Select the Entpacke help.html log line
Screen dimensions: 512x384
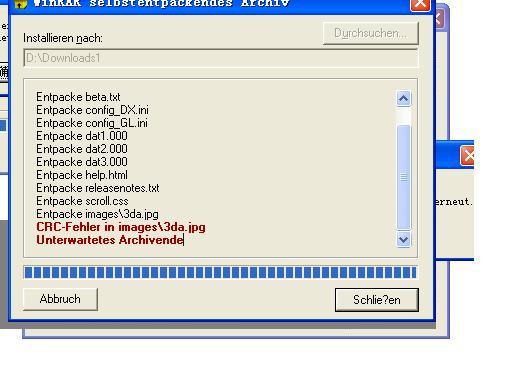pos(82,175)
